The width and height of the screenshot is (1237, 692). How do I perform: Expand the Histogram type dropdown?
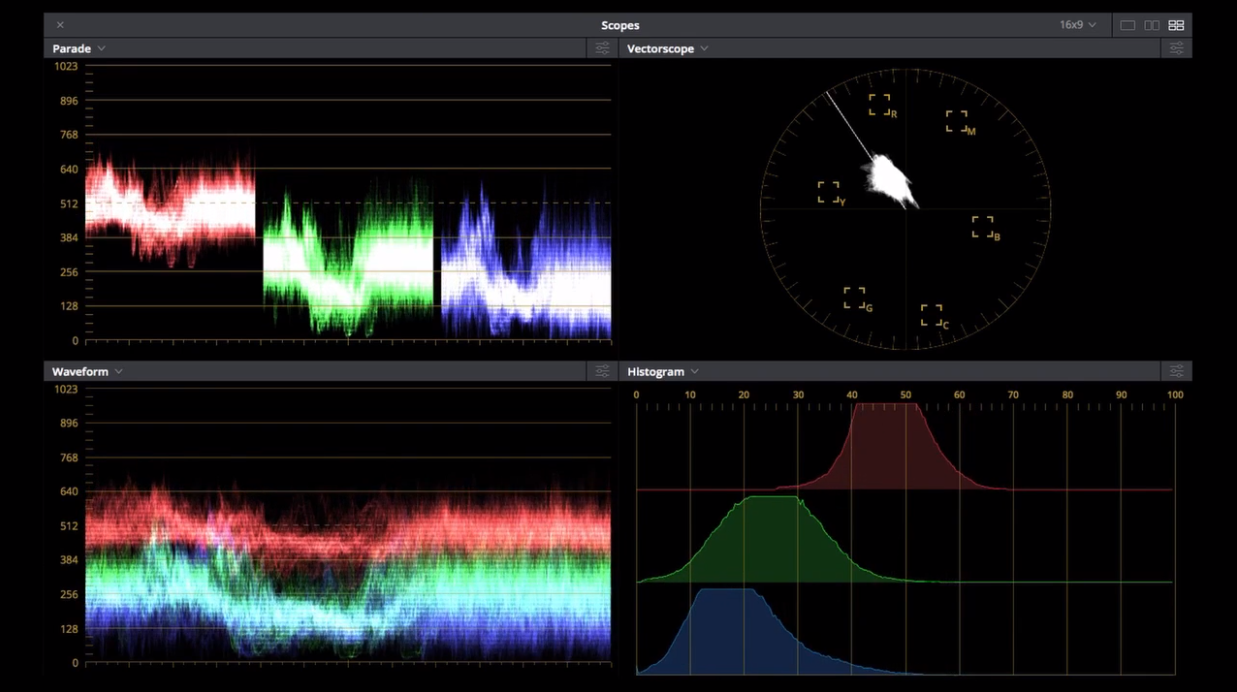[695, 370]
